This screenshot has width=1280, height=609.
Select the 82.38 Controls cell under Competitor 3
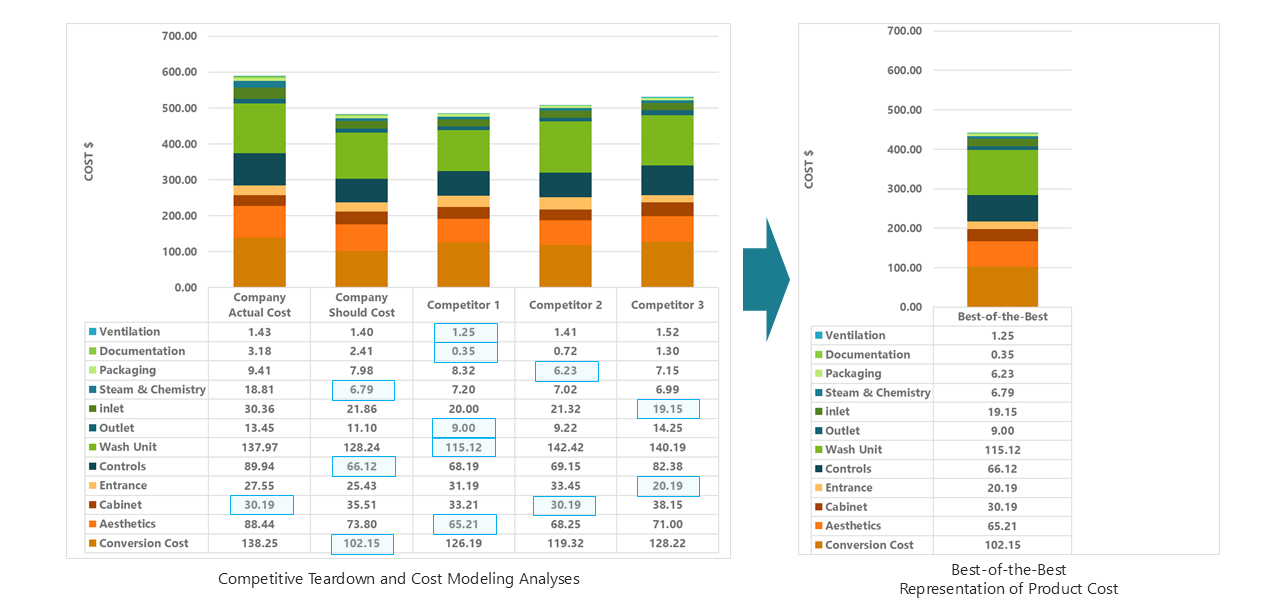[668, 466]
